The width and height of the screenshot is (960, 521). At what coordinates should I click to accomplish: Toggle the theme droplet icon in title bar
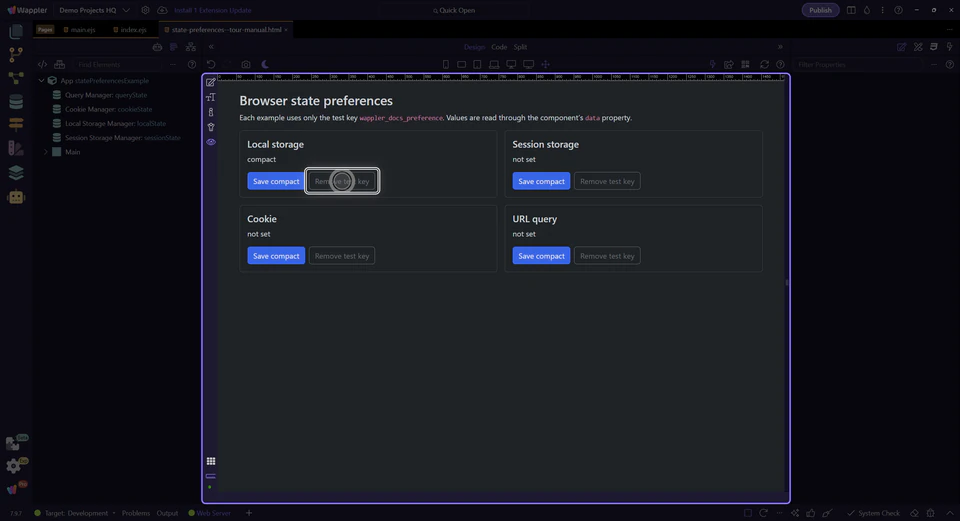tap(867, 10)
